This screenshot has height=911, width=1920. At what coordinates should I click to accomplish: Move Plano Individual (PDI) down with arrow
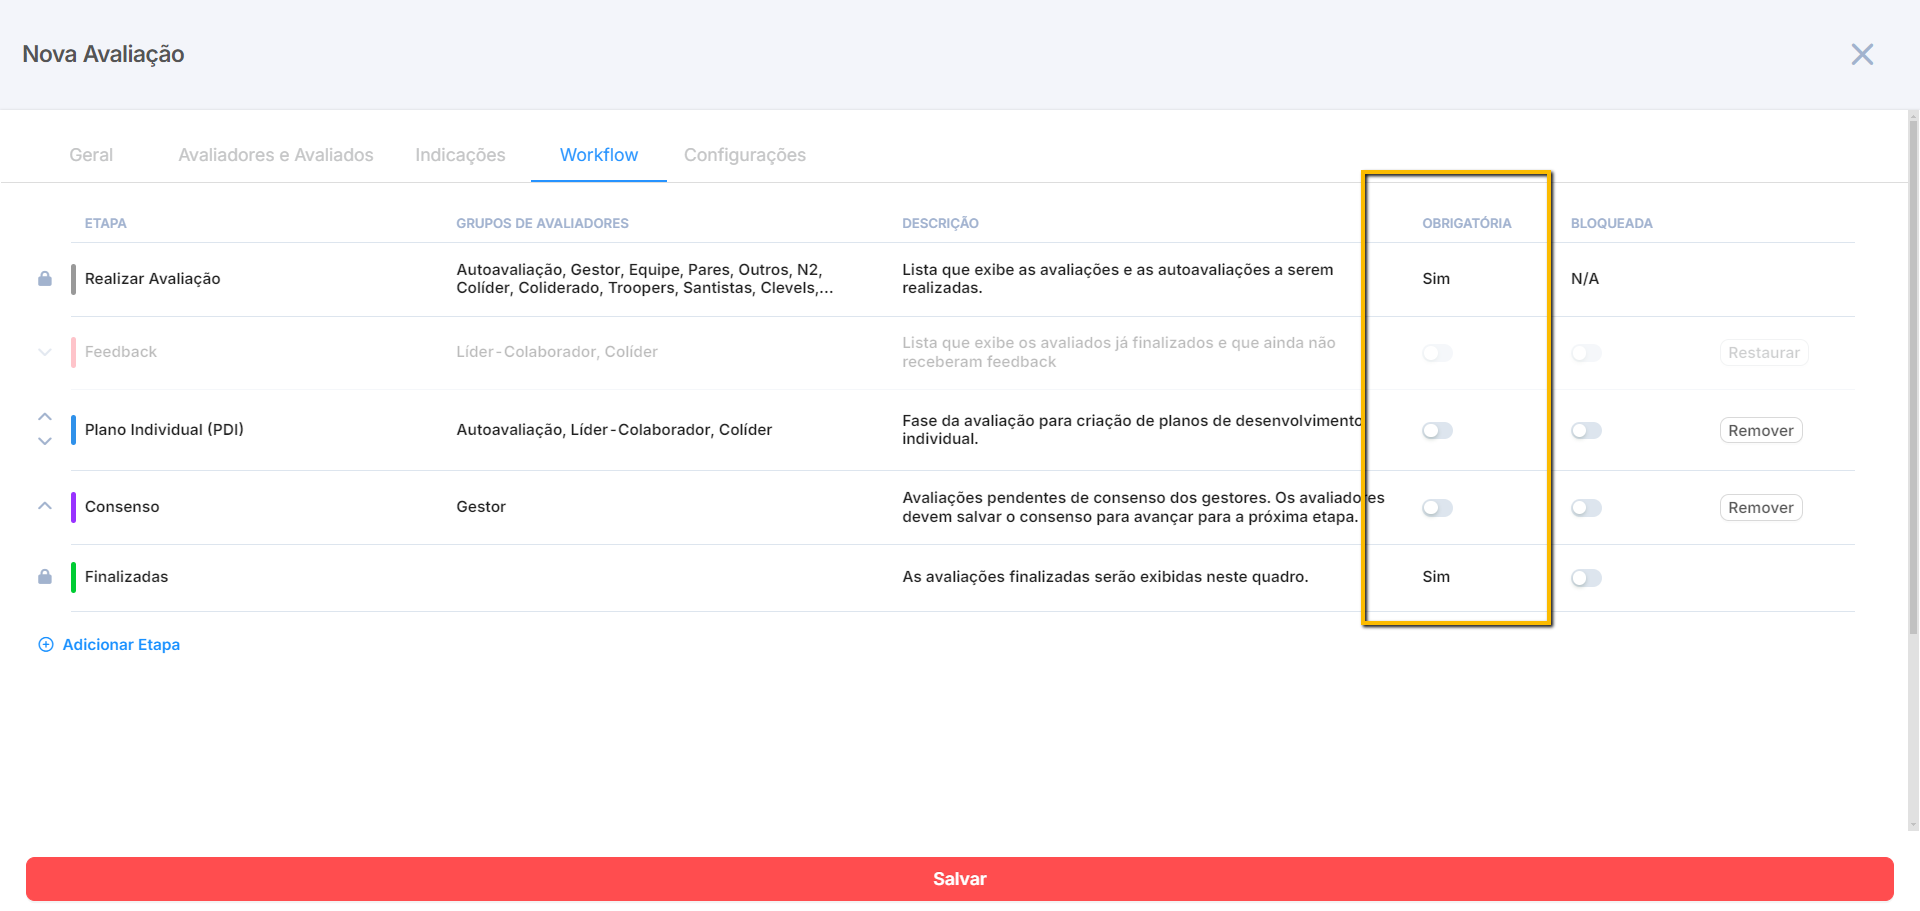pyautogui.click(x=45, y=441)
